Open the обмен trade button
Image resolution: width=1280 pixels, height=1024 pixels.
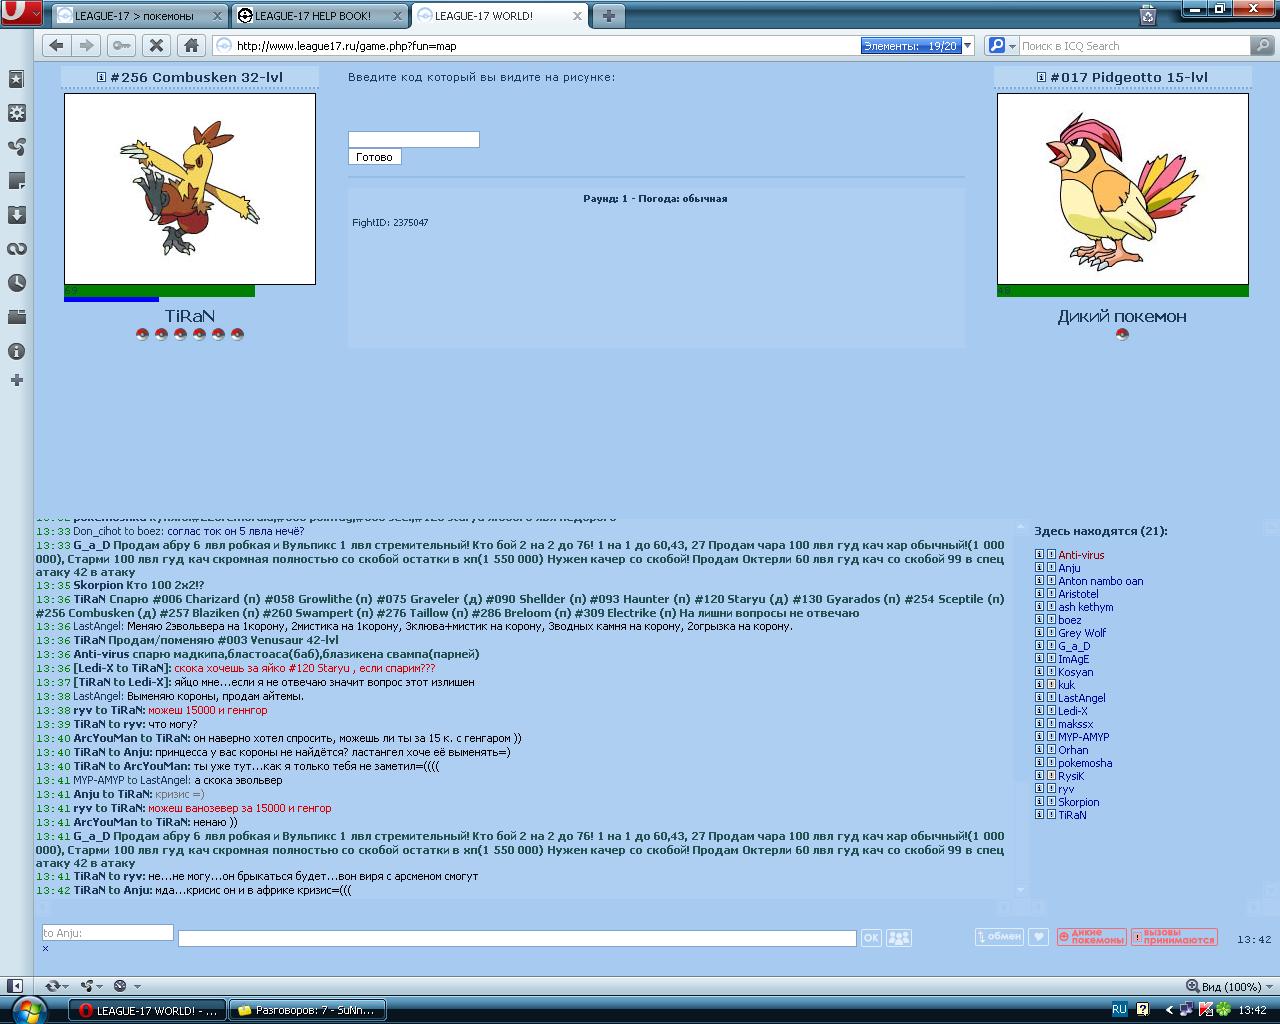coord(999,937)
